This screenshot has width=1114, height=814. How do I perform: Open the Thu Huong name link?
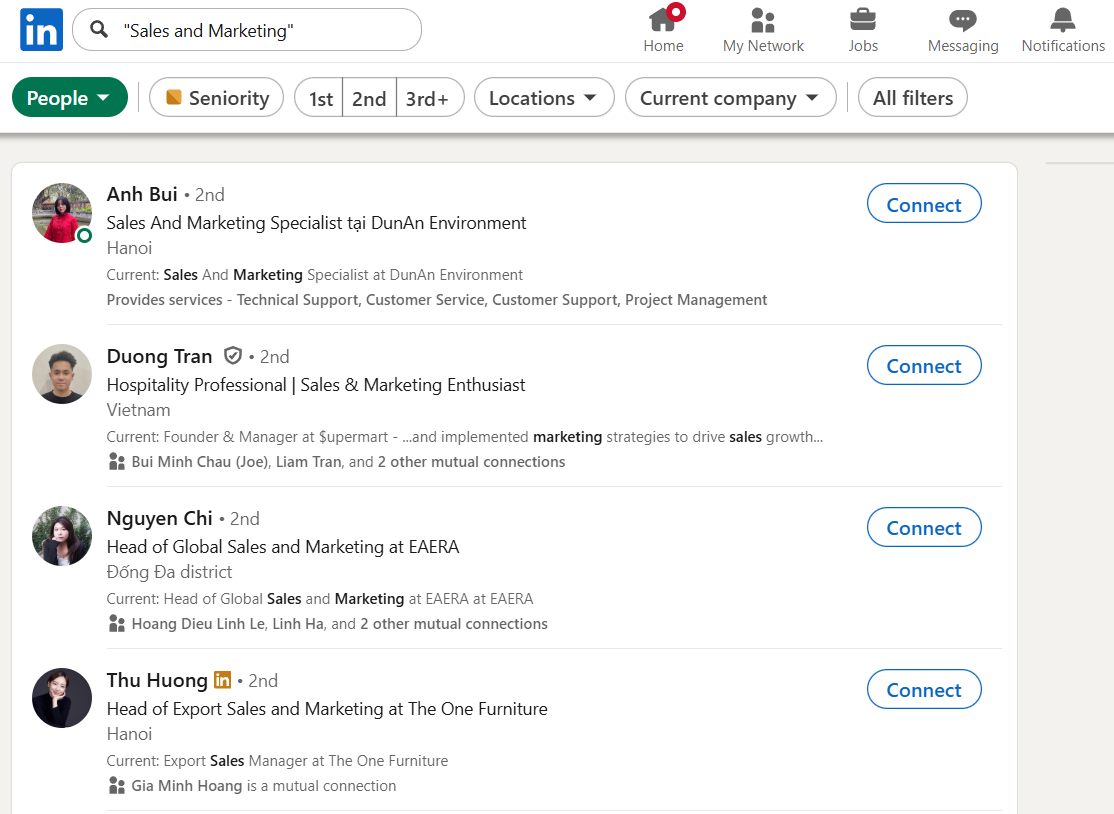(x=157, y=680)
